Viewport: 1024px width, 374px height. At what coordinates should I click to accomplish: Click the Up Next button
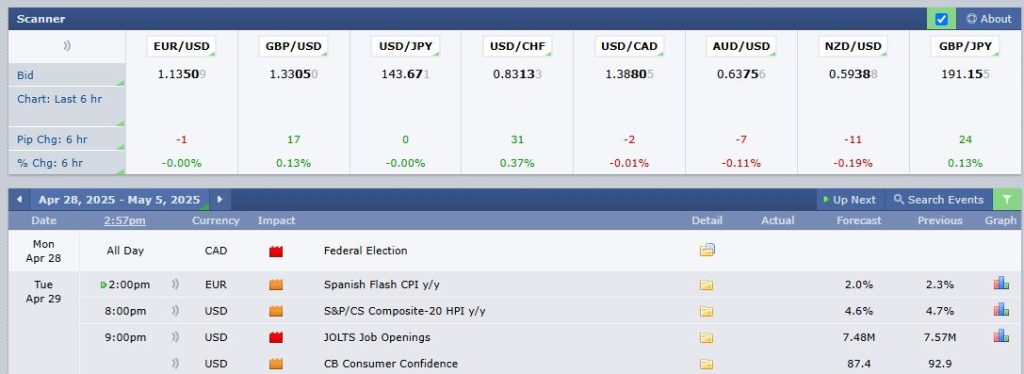pos(849,200)
